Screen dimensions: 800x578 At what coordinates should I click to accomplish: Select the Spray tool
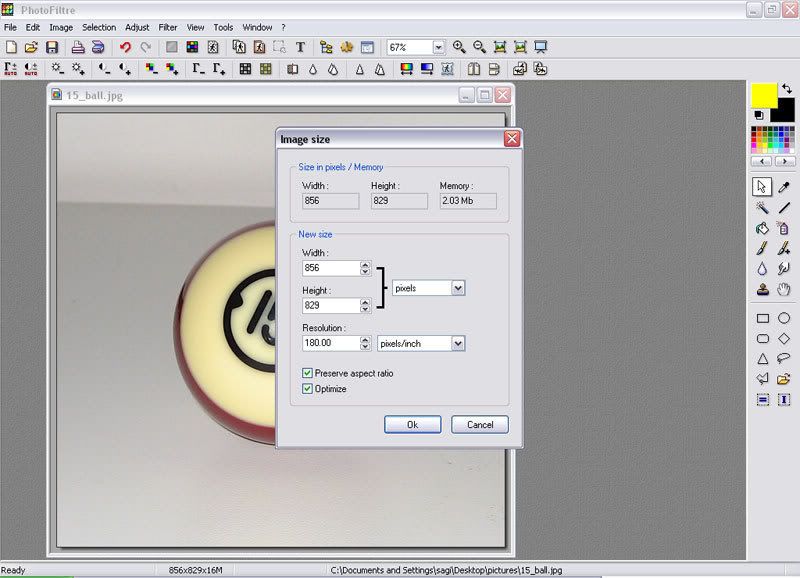784,228
